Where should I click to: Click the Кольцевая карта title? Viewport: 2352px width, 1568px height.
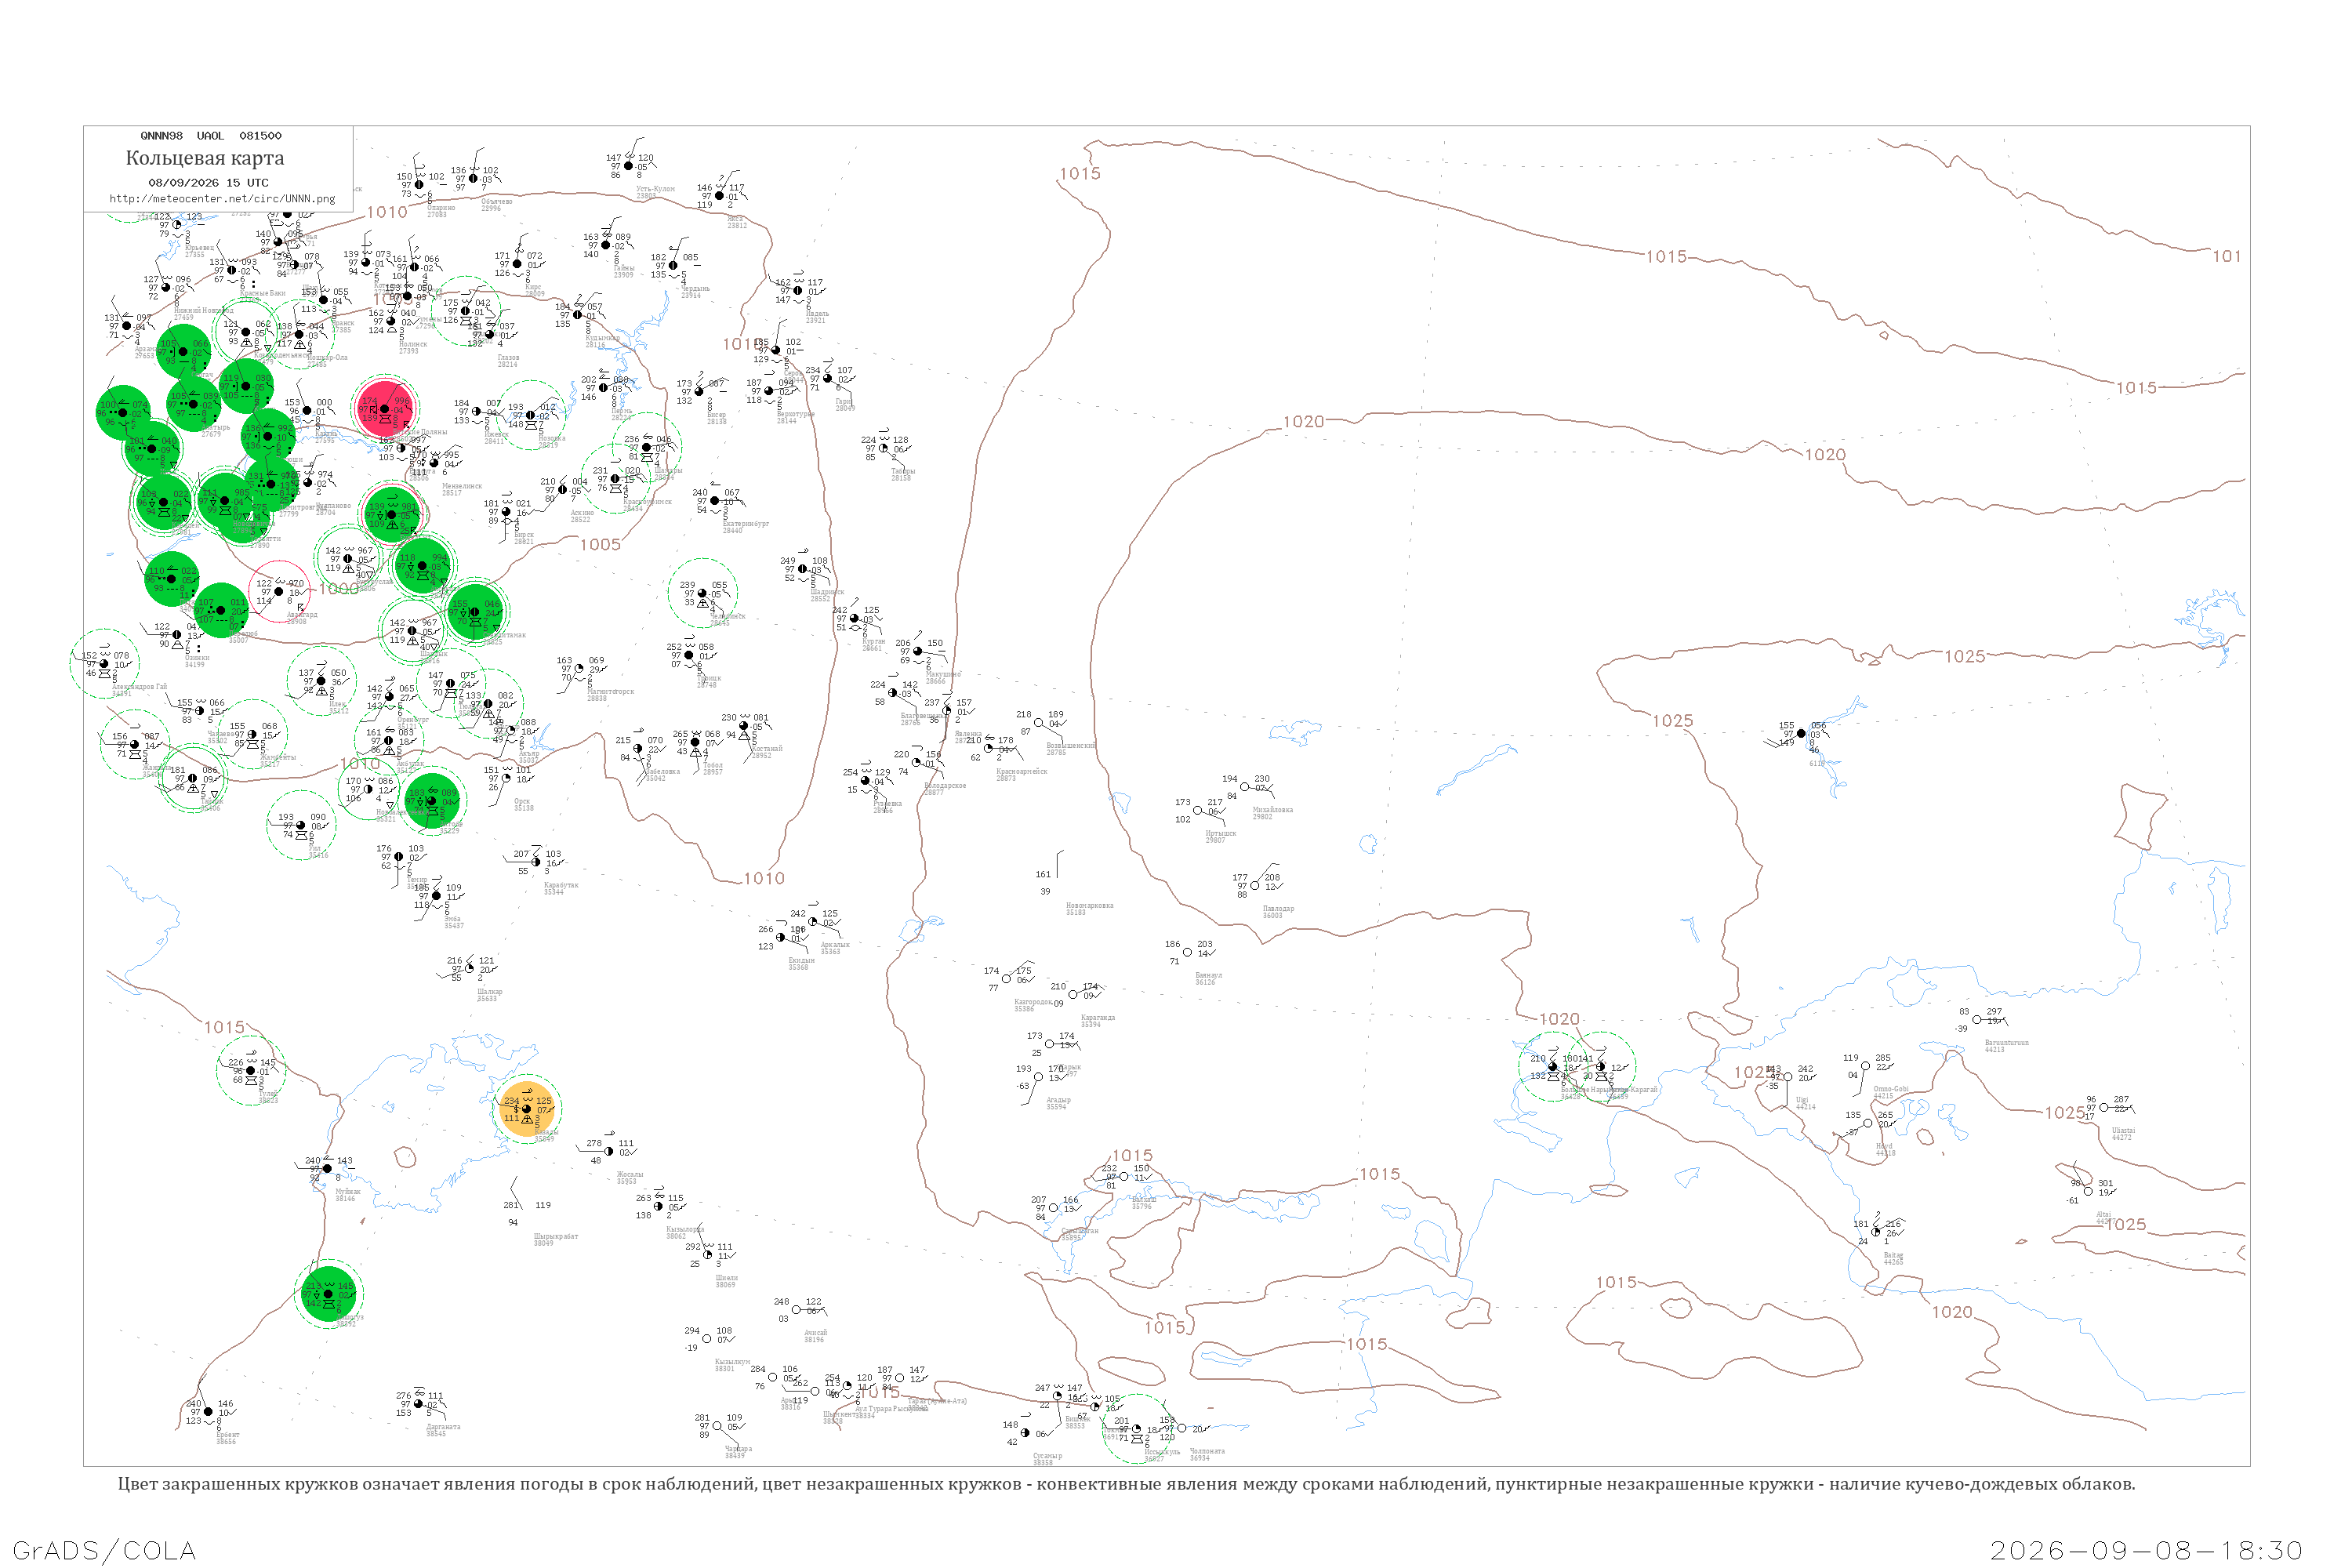205,158
